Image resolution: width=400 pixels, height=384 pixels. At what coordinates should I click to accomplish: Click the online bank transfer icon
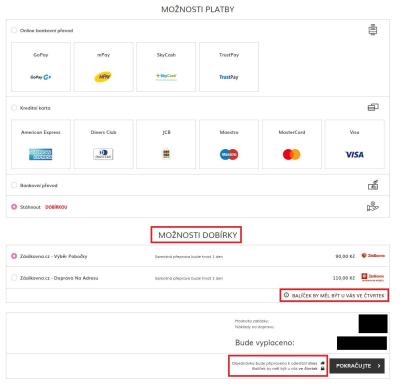[373, 30]
